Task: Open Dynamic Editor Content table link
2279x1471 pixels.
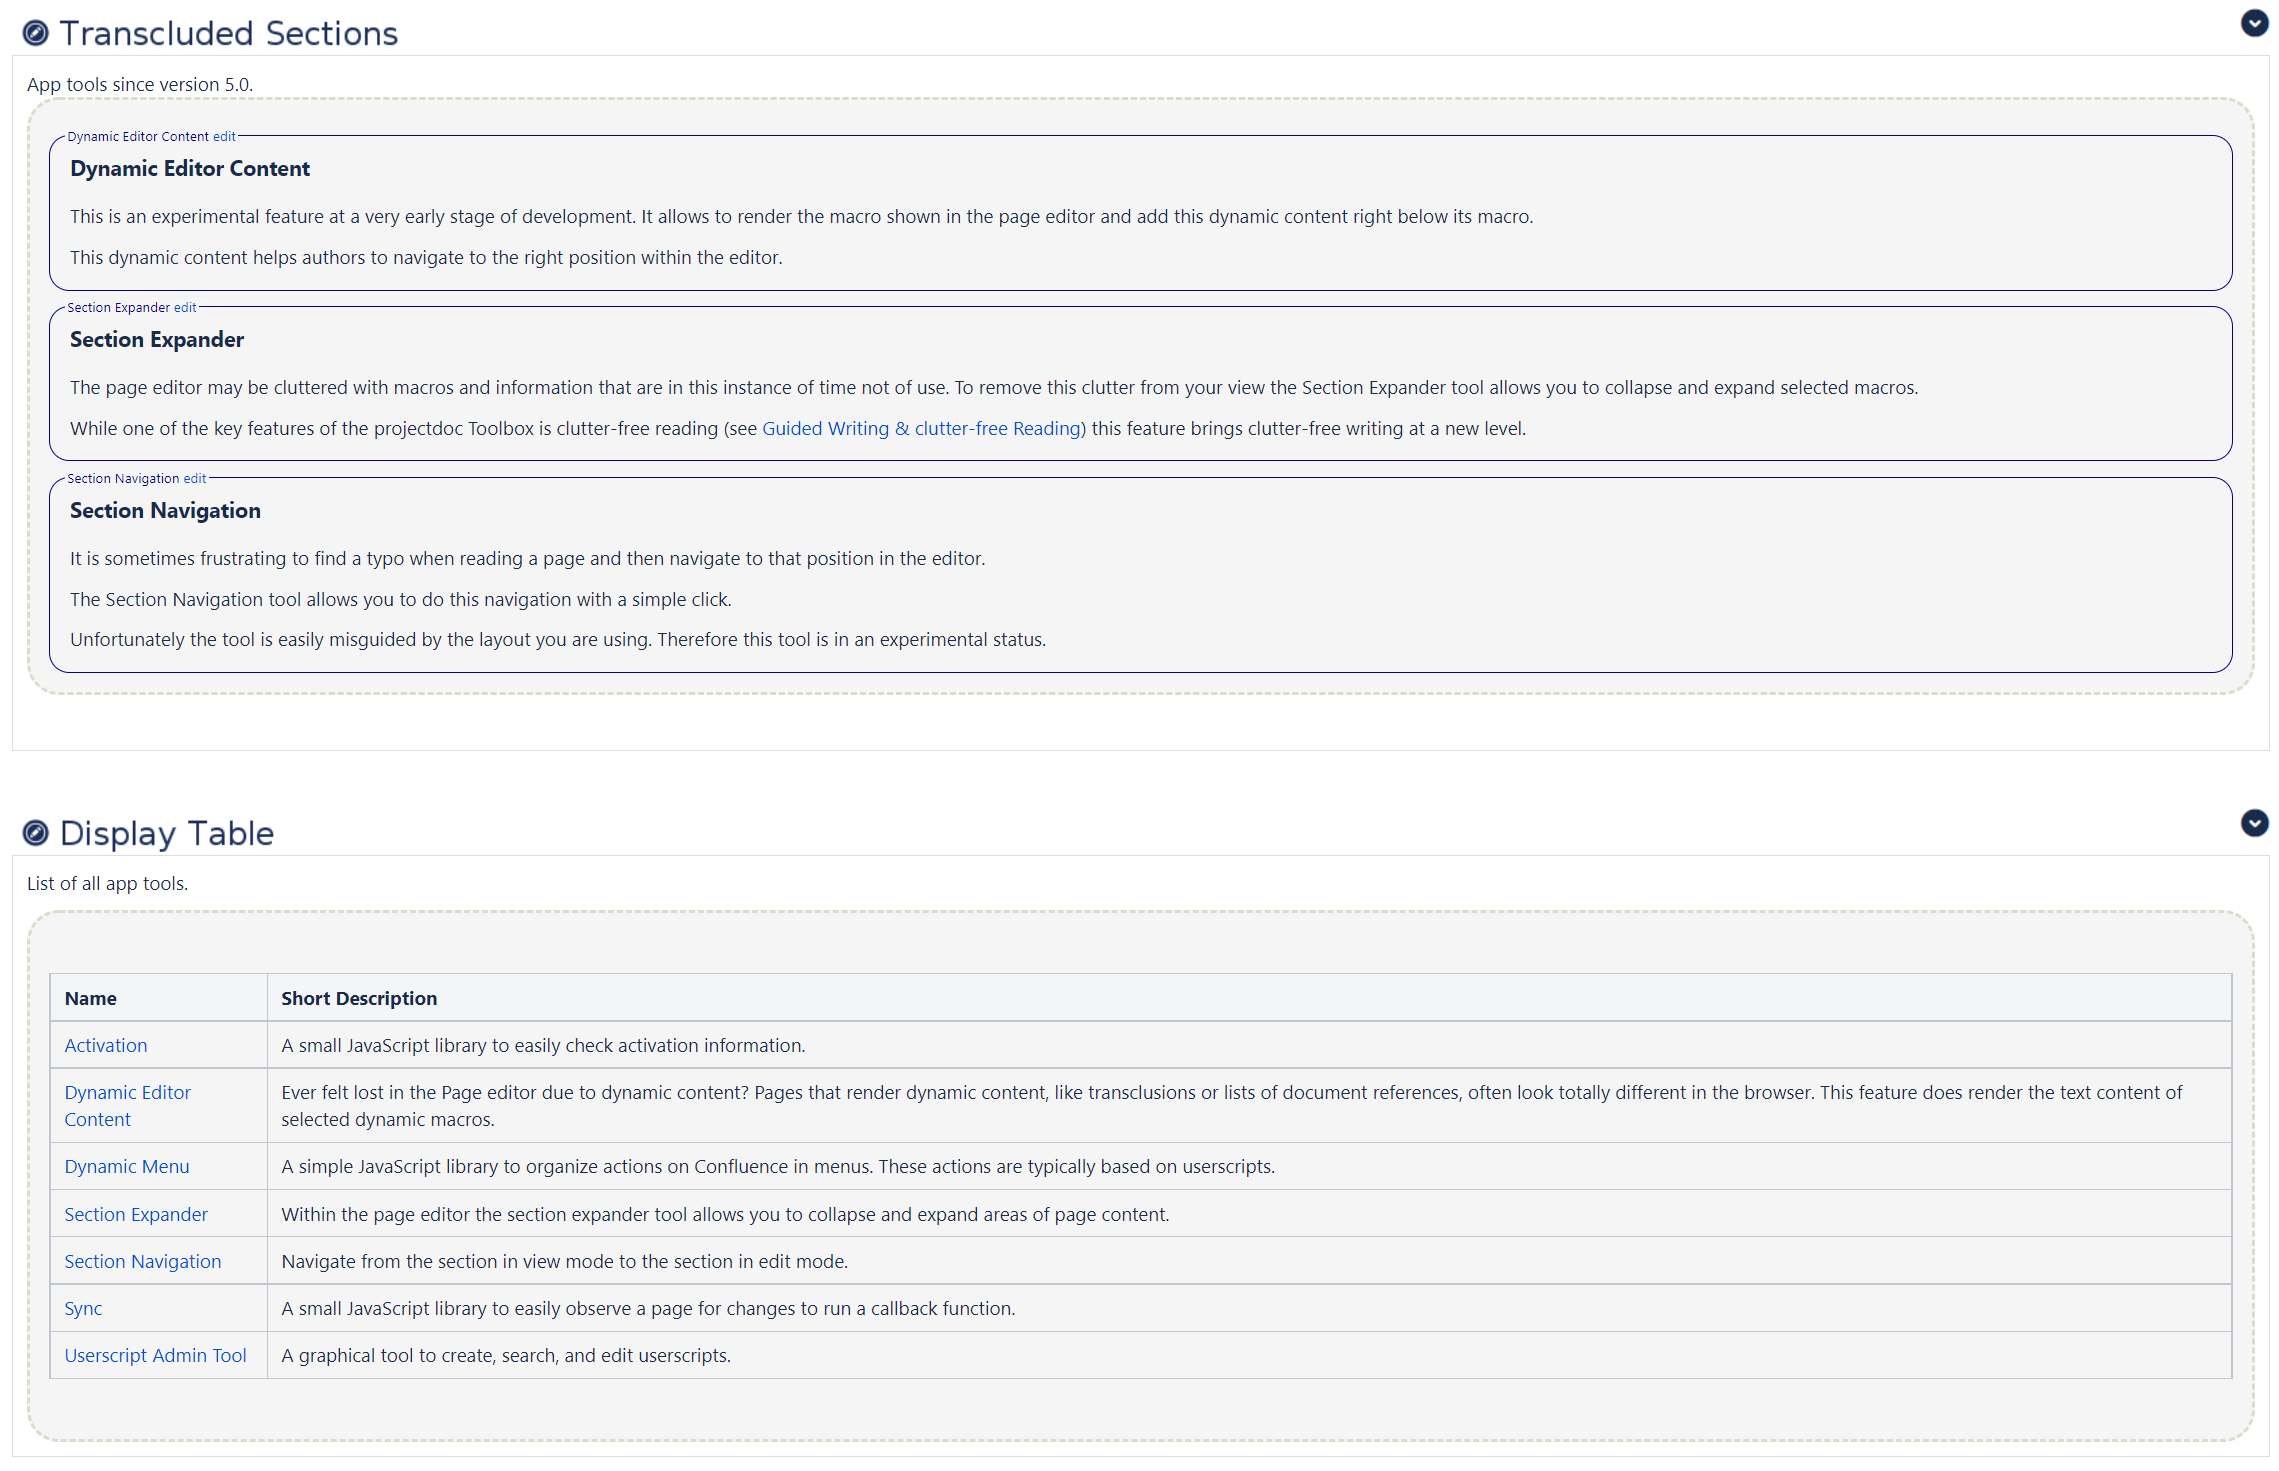Action: pyautogui.click(x=127, y=1093)
